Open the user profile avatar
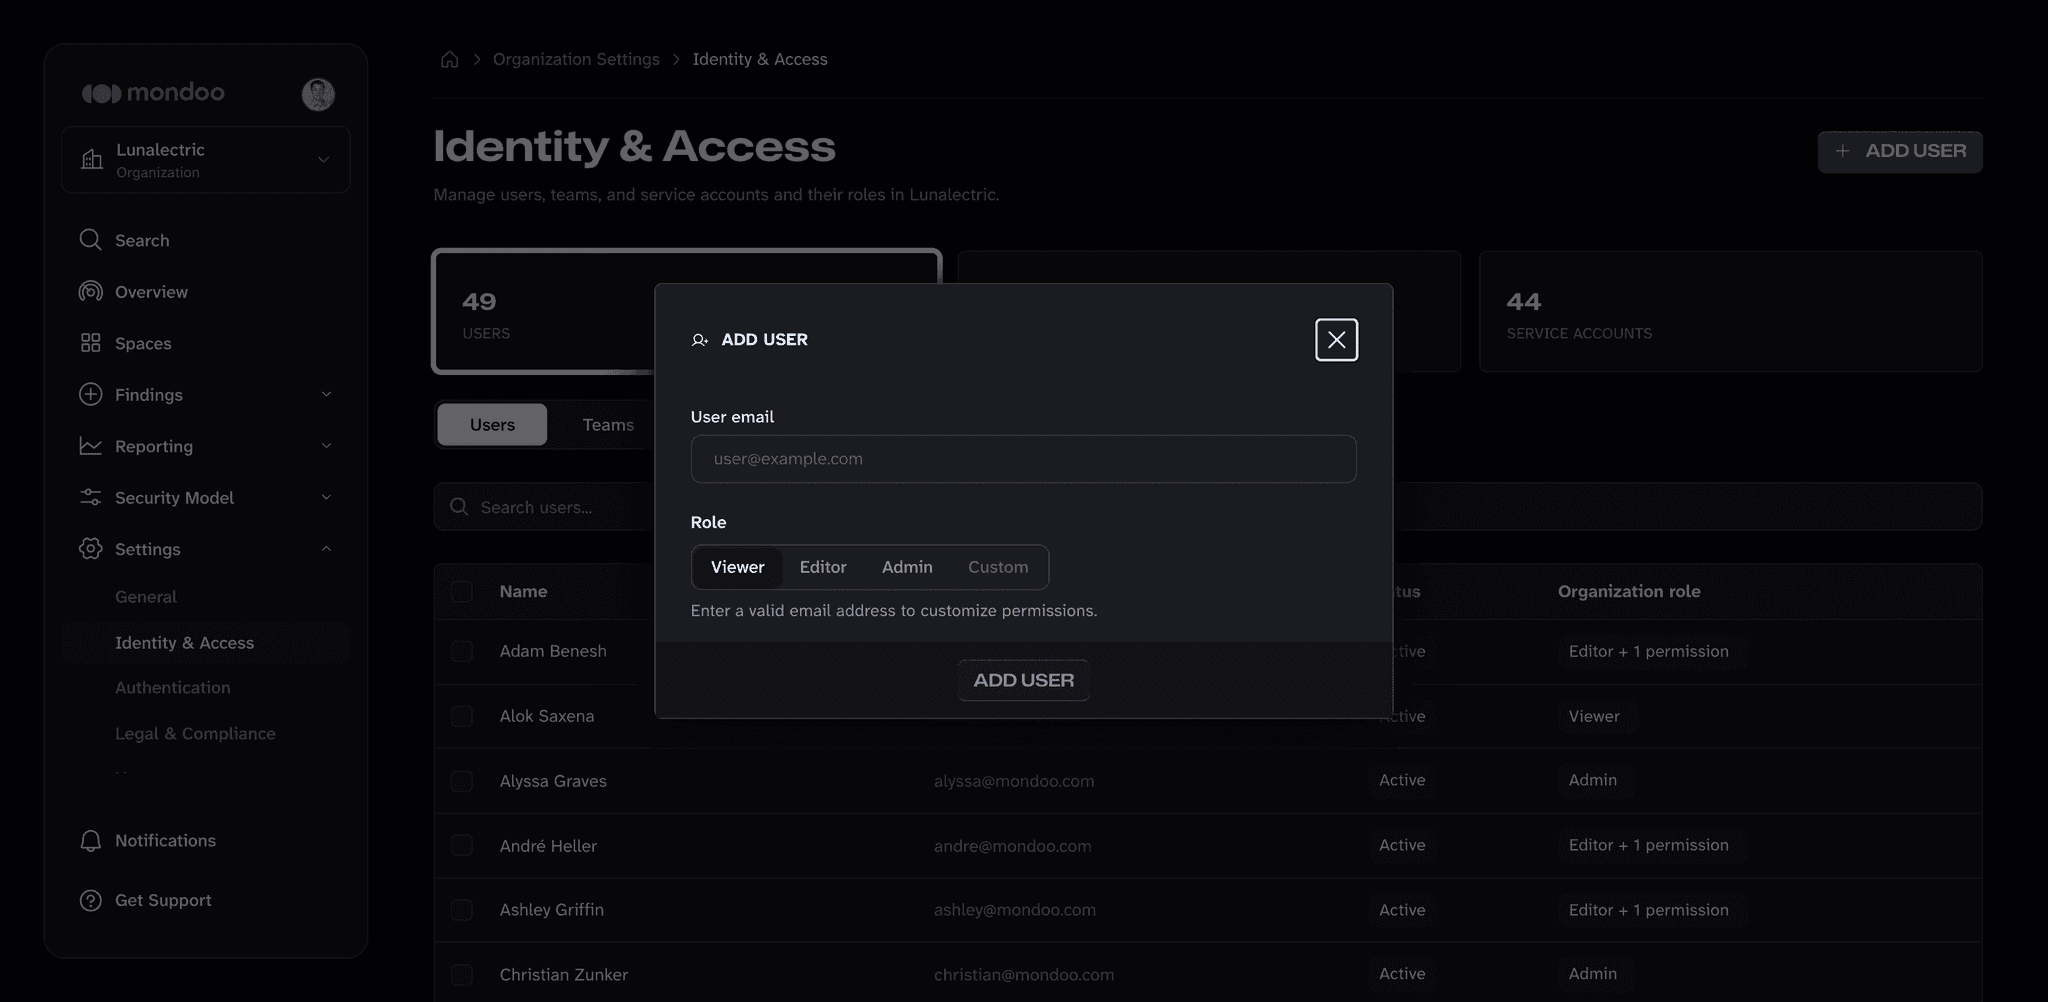The image size is (2048, 1002). [x=318, y=94]
